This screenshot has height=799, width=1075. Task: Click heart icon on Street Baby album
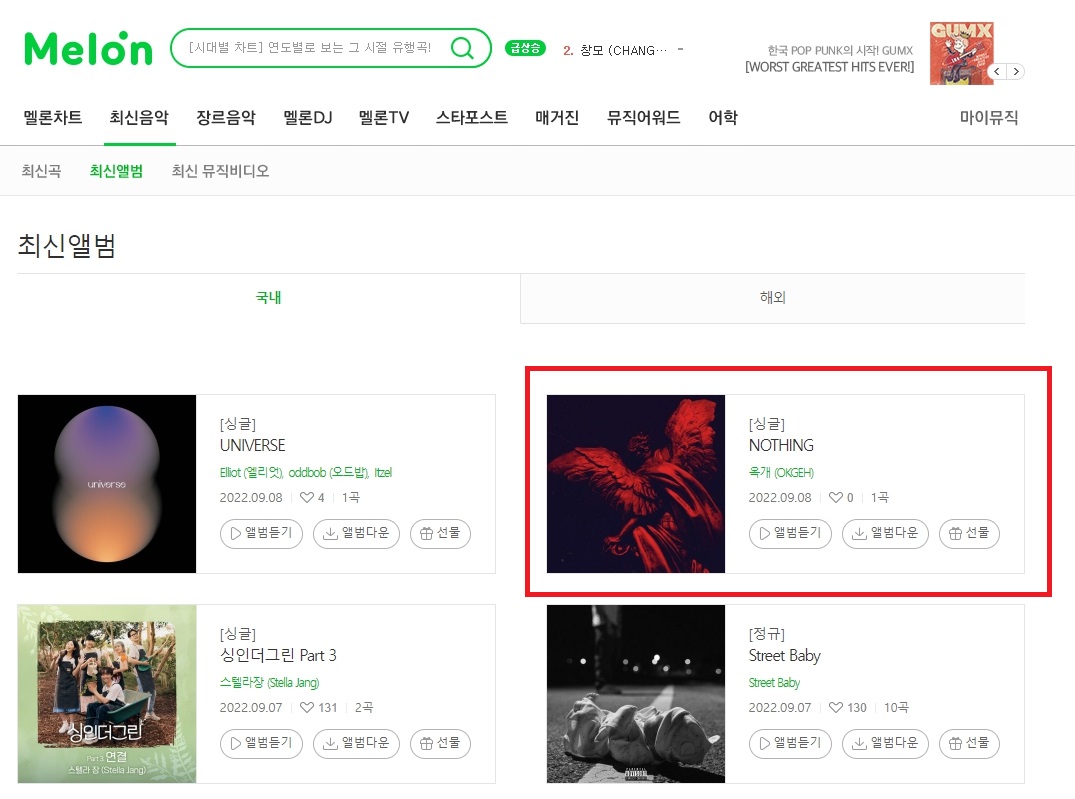tap(836, 707)
